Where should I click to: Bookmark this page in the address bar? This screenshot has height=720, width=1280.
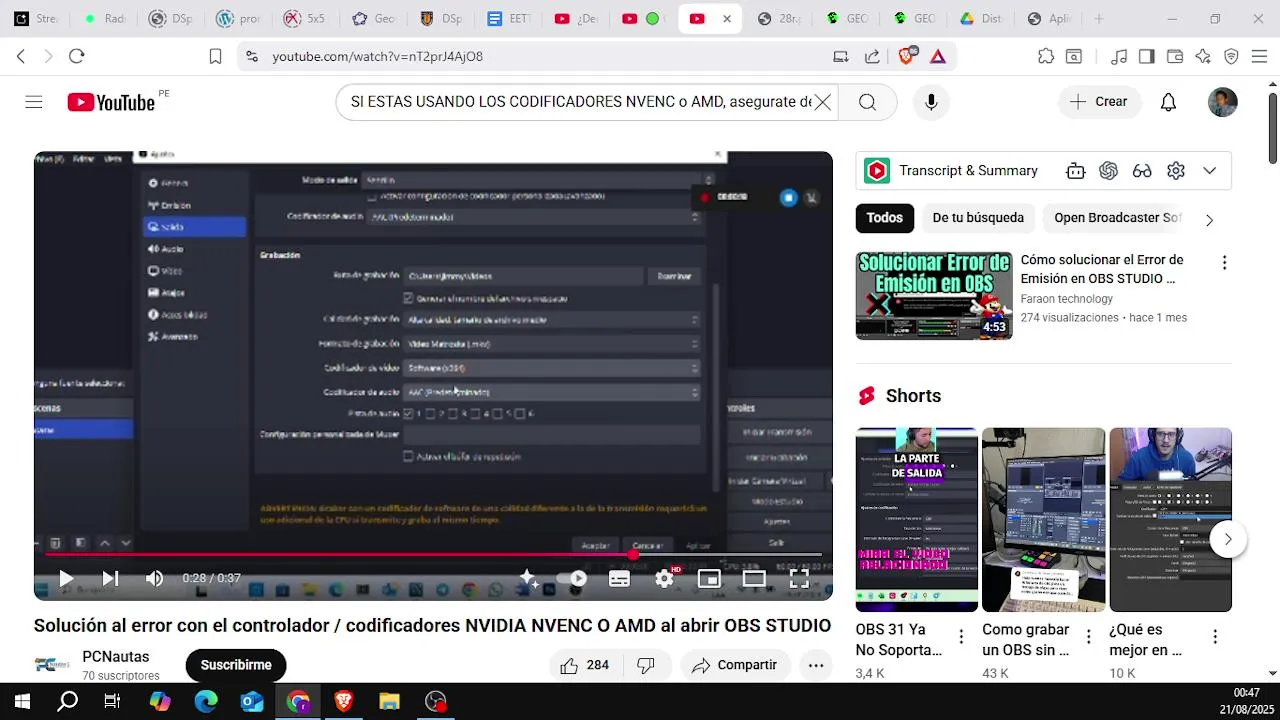[215, 57]
